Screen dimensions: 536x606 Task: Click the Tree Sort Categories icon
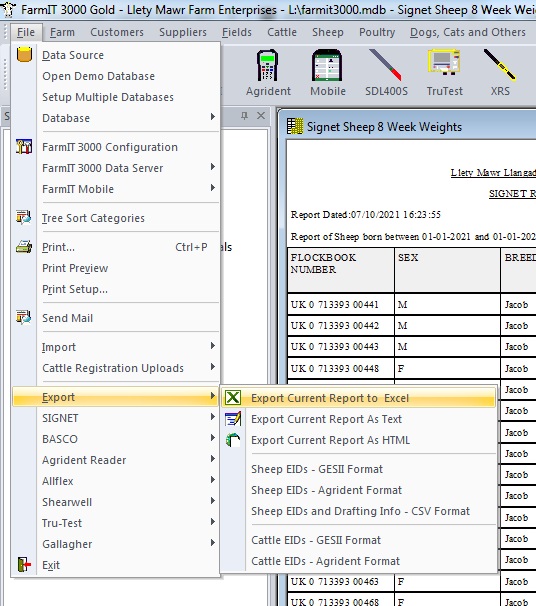point(24,218)
